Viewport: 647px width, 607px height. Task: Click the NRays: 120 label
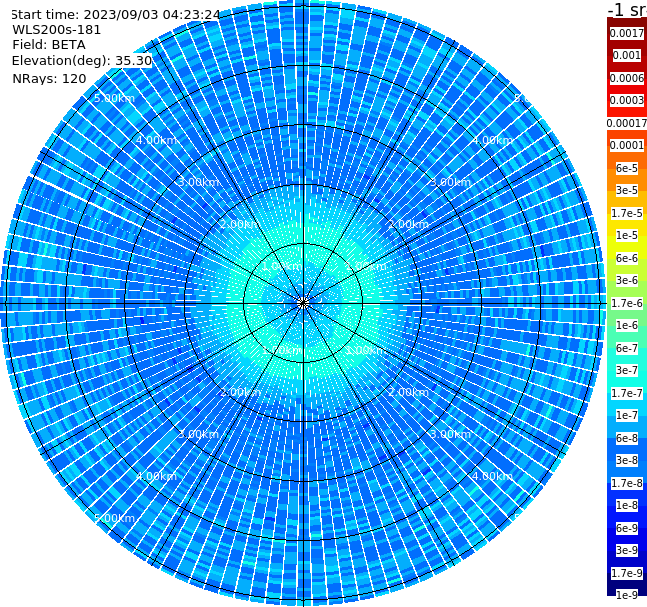click(x=49, y=78)
